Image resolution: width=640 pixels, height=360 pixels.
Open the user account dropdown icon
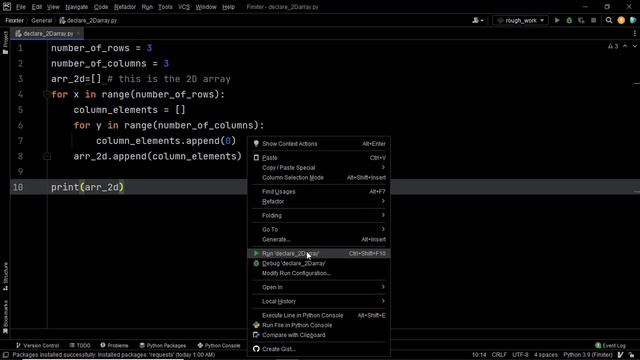point(478,20)
